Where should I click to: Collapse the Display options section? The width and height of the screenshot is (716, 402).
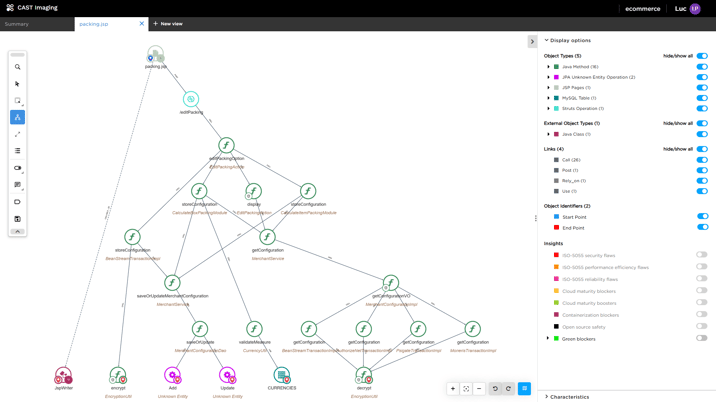547,41
